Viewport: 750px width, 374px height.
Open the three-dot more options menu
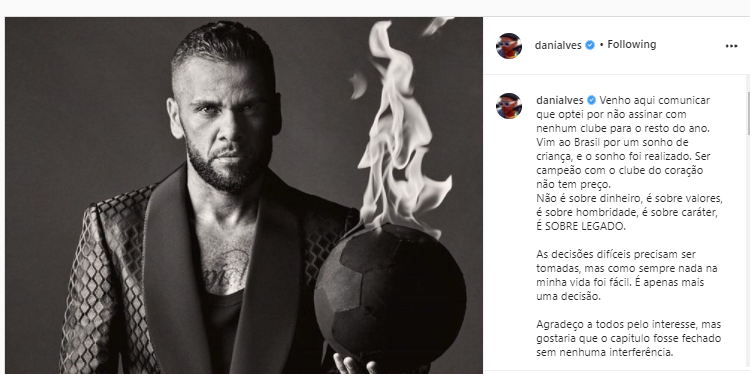731,46
